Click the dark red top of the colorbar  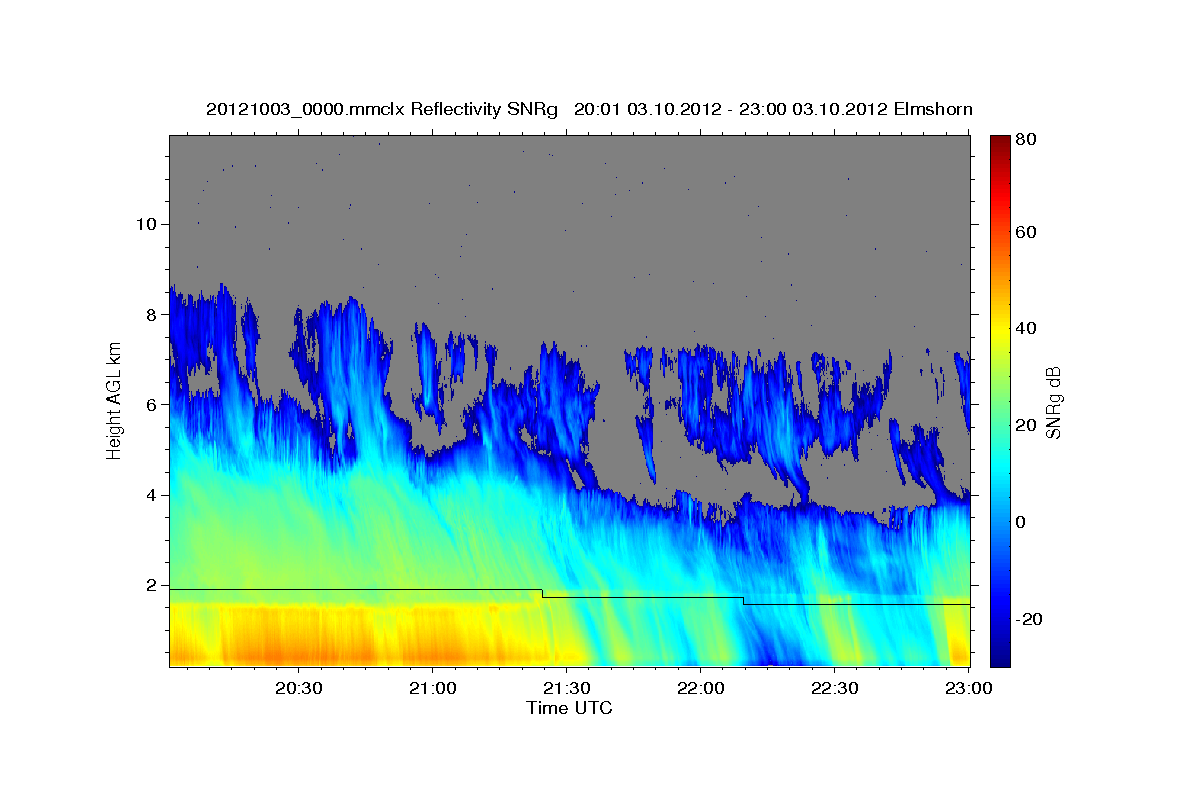pyautogui.click(x=1000, y=143)
